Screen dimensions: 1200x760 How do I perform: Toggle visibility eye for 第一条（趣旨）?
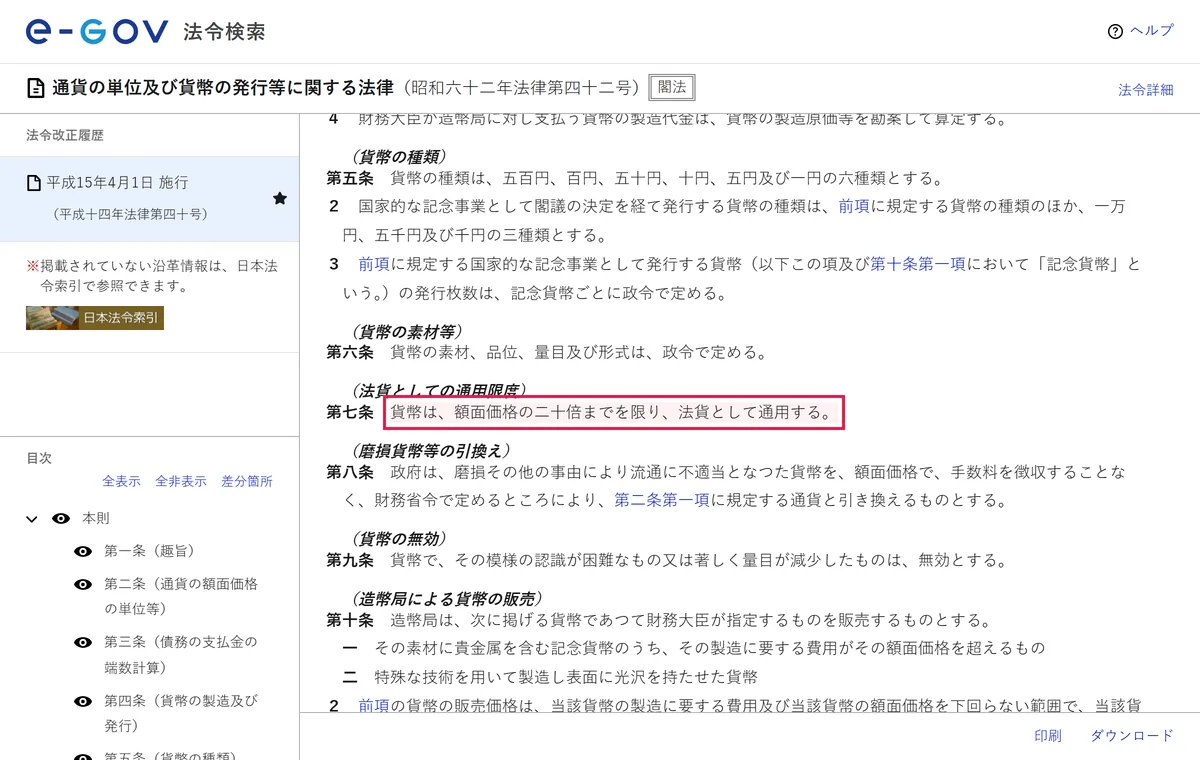coord(83,552)
